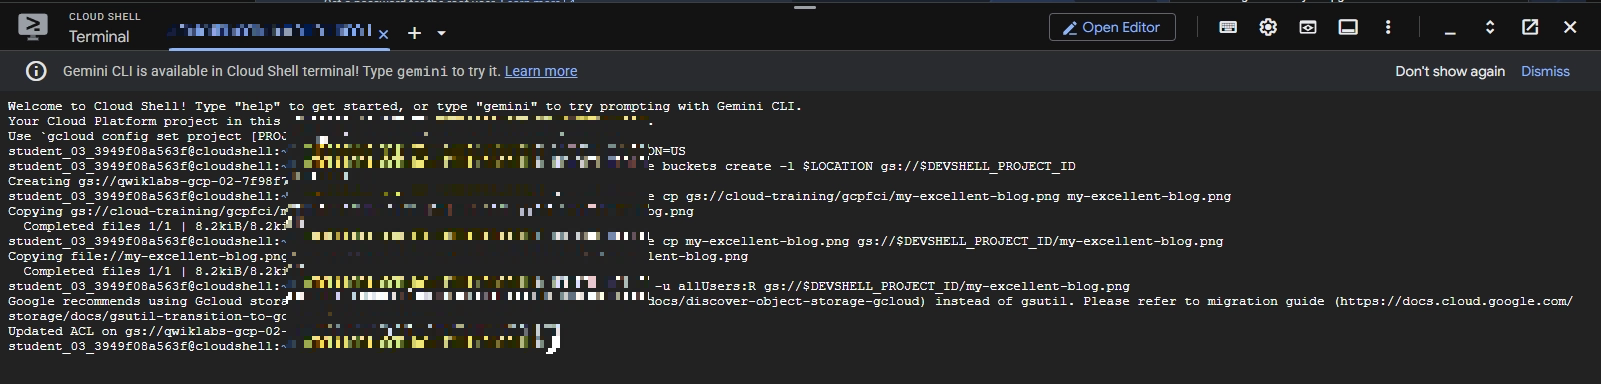Expand the new-tab project dropdown arrow
Image resolution: width=1601 pixels, height=384 pixels.
tap(441, 33)
